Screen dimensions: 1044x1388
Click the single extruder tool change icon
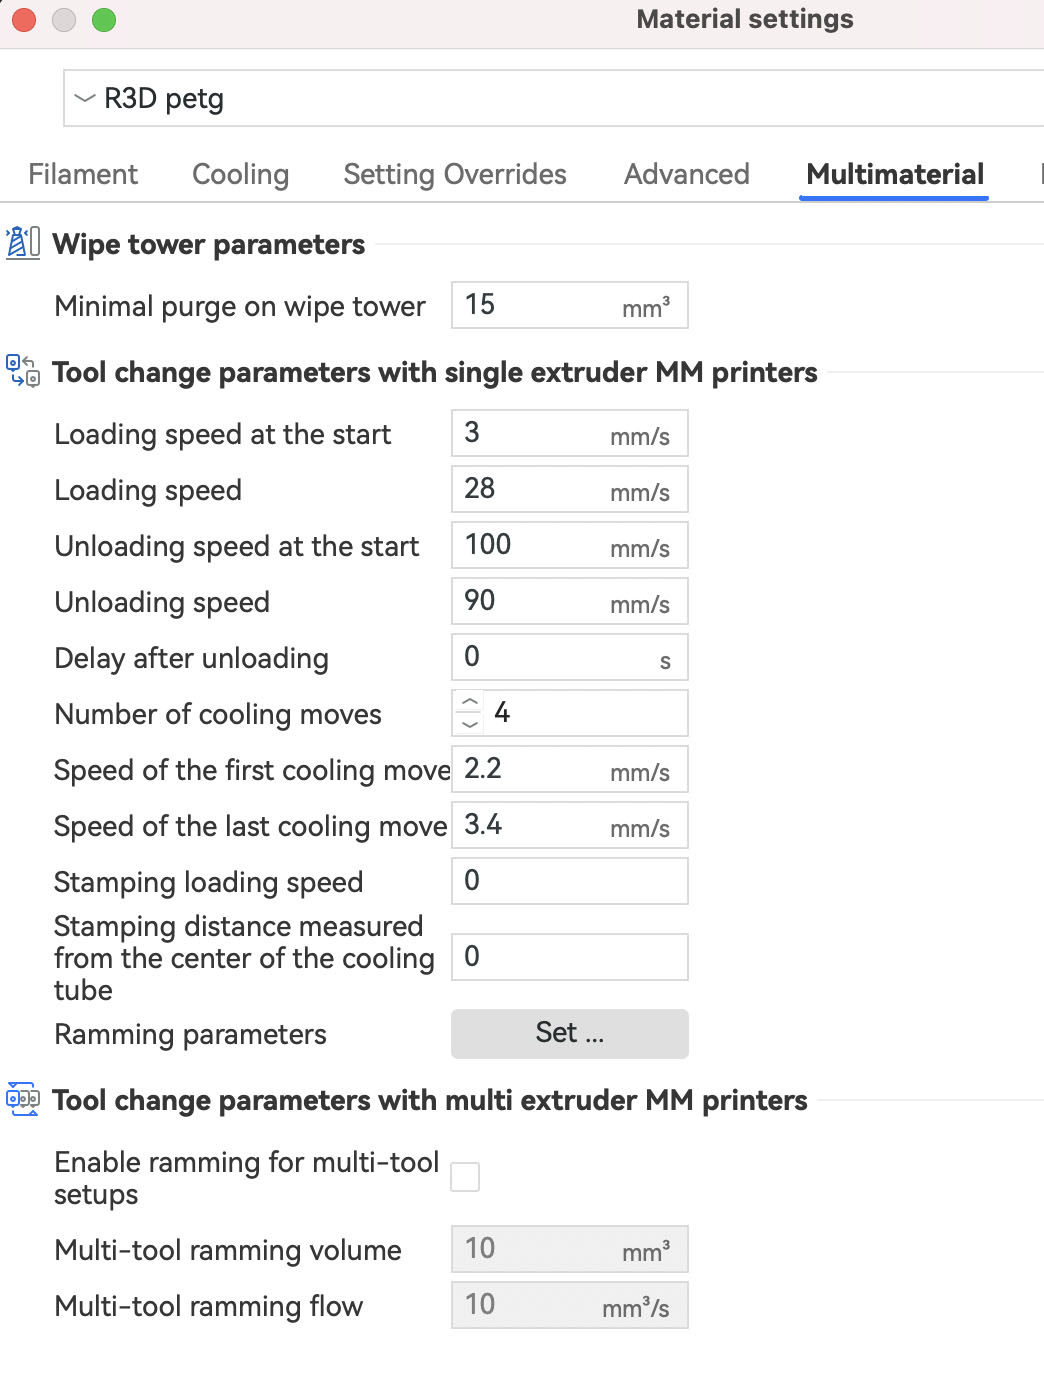click(22, 371)
